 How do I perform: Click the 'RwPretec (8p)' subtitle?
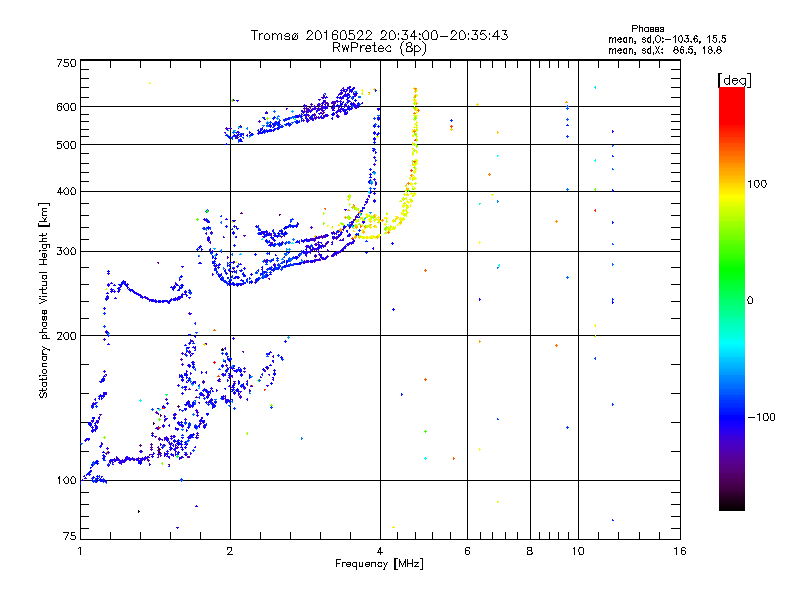pos(379,48)
